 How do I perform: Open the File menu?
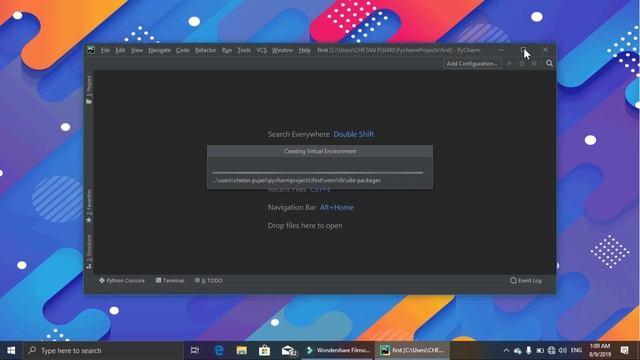(x=105, y=50)
